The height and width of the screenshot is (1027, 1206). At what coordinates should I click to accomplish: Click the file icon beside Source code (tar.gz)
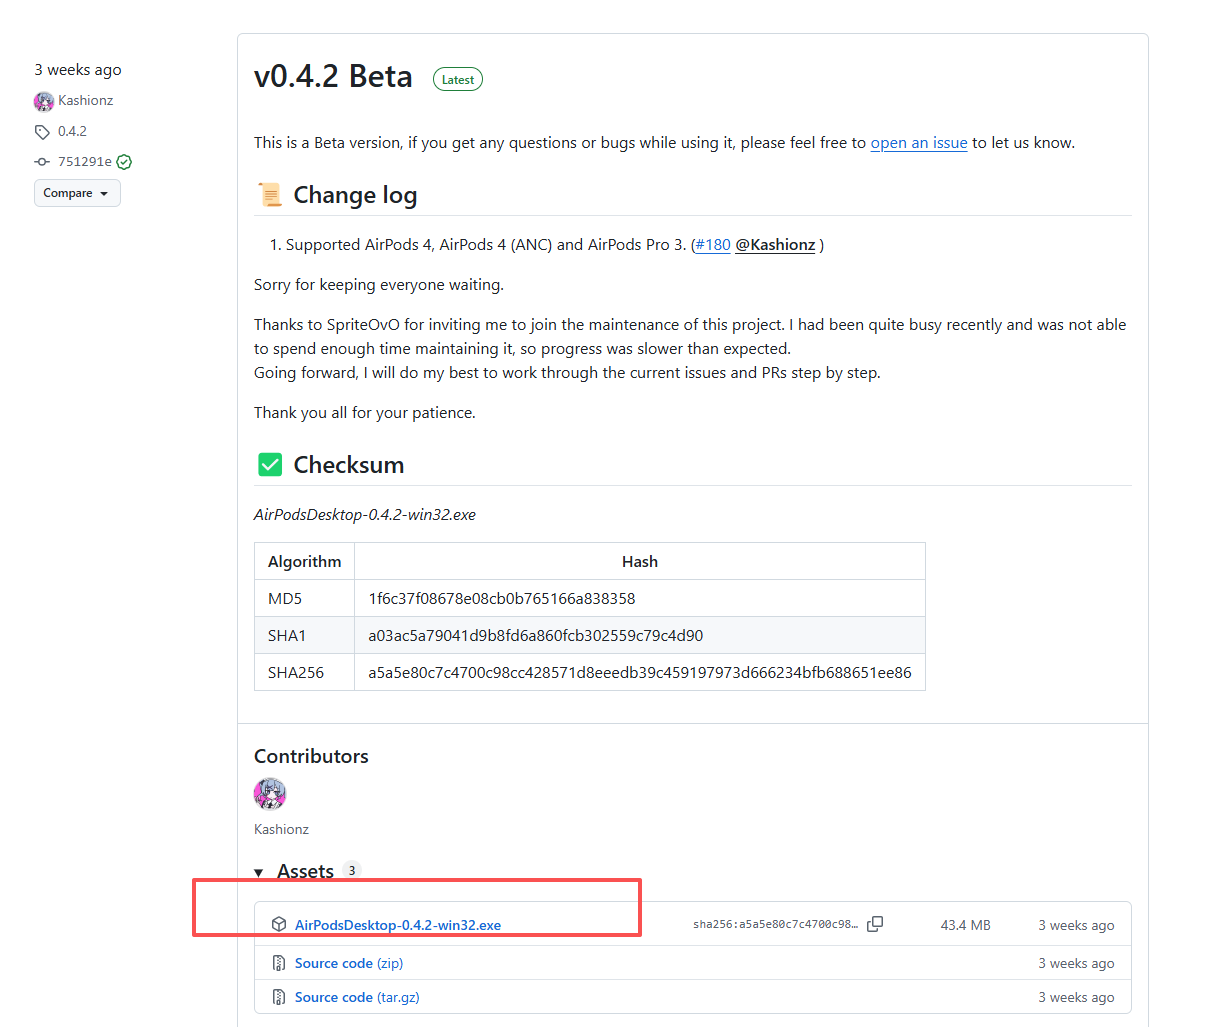(279, 997)
